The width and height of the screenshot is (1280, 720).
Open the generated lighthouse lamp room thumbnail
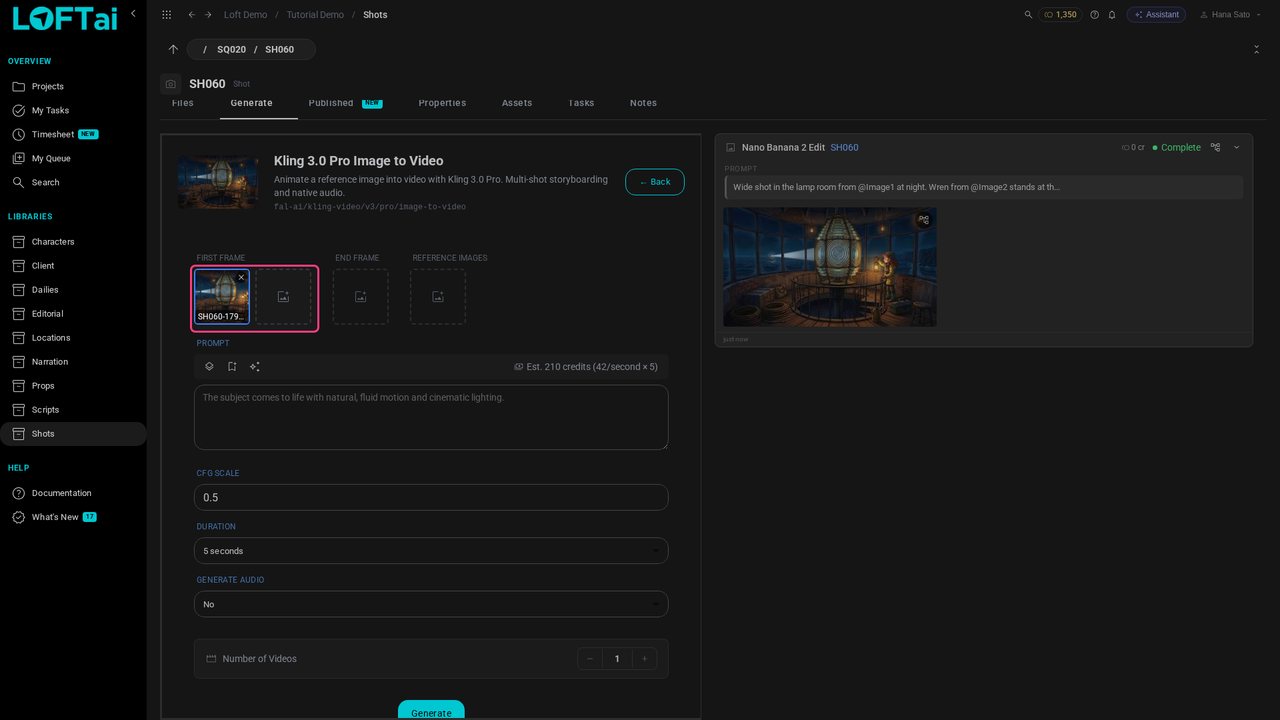point(830,267)
